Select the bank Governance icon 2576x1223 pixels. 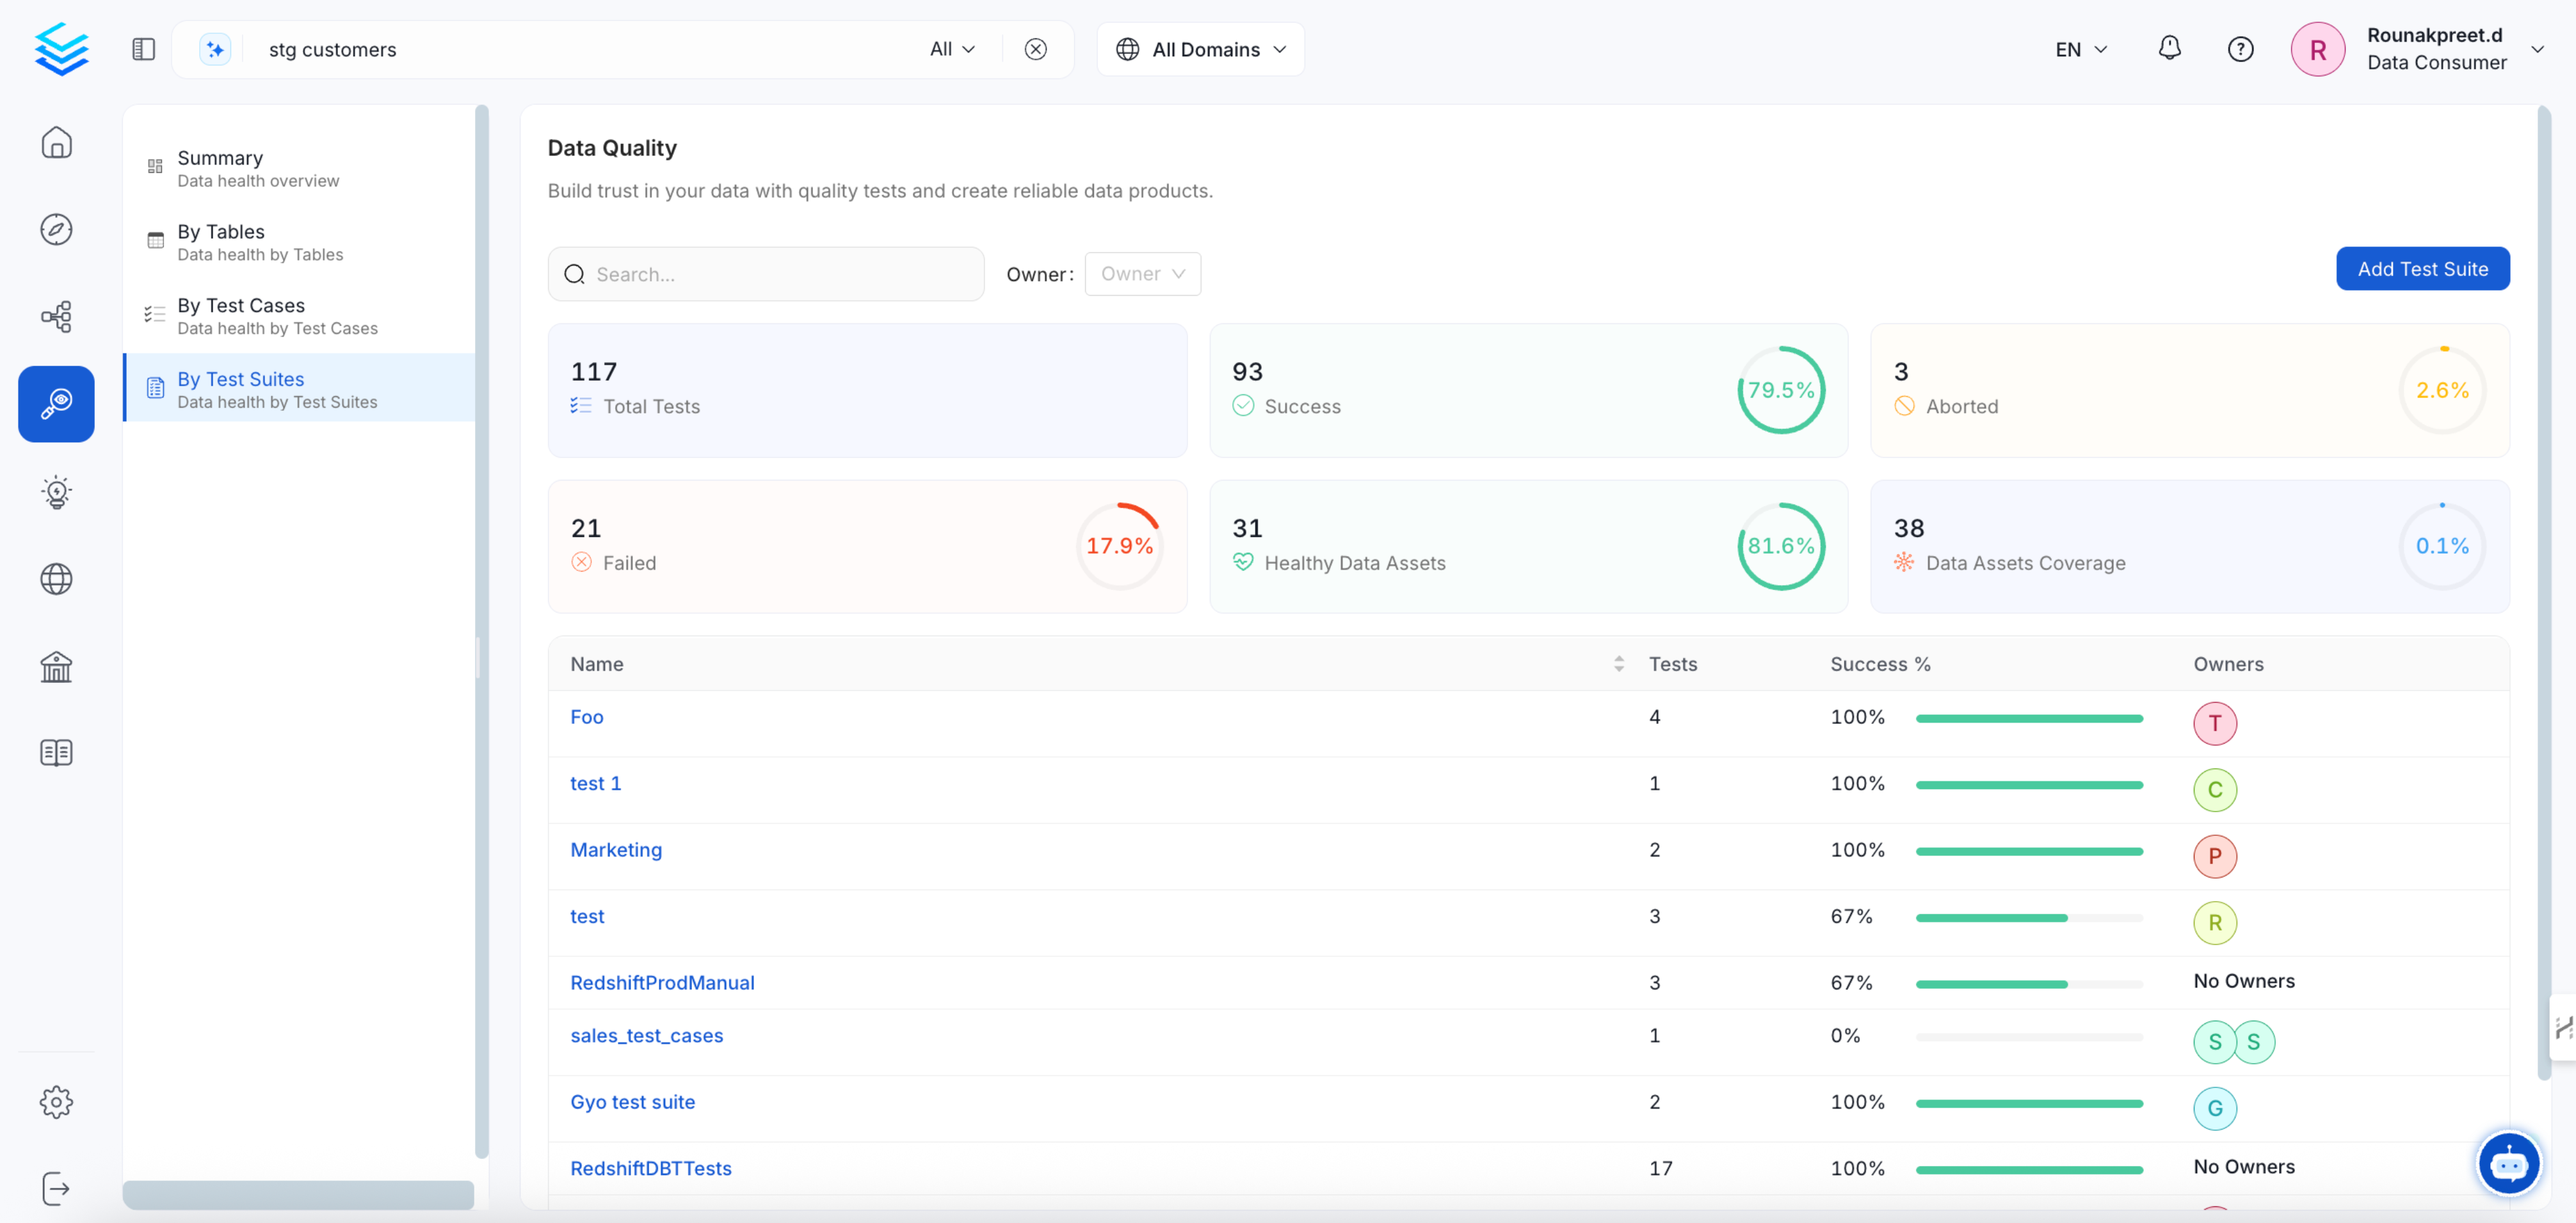coord(56,666)
